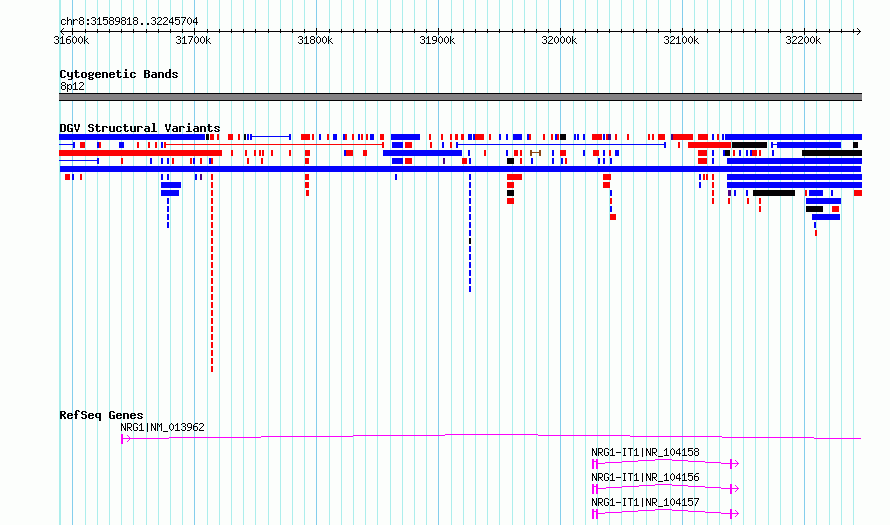Click the black variant bar in second row near 32150k
The width and height of the screenshot is (890, 525).
coord(749,145)
